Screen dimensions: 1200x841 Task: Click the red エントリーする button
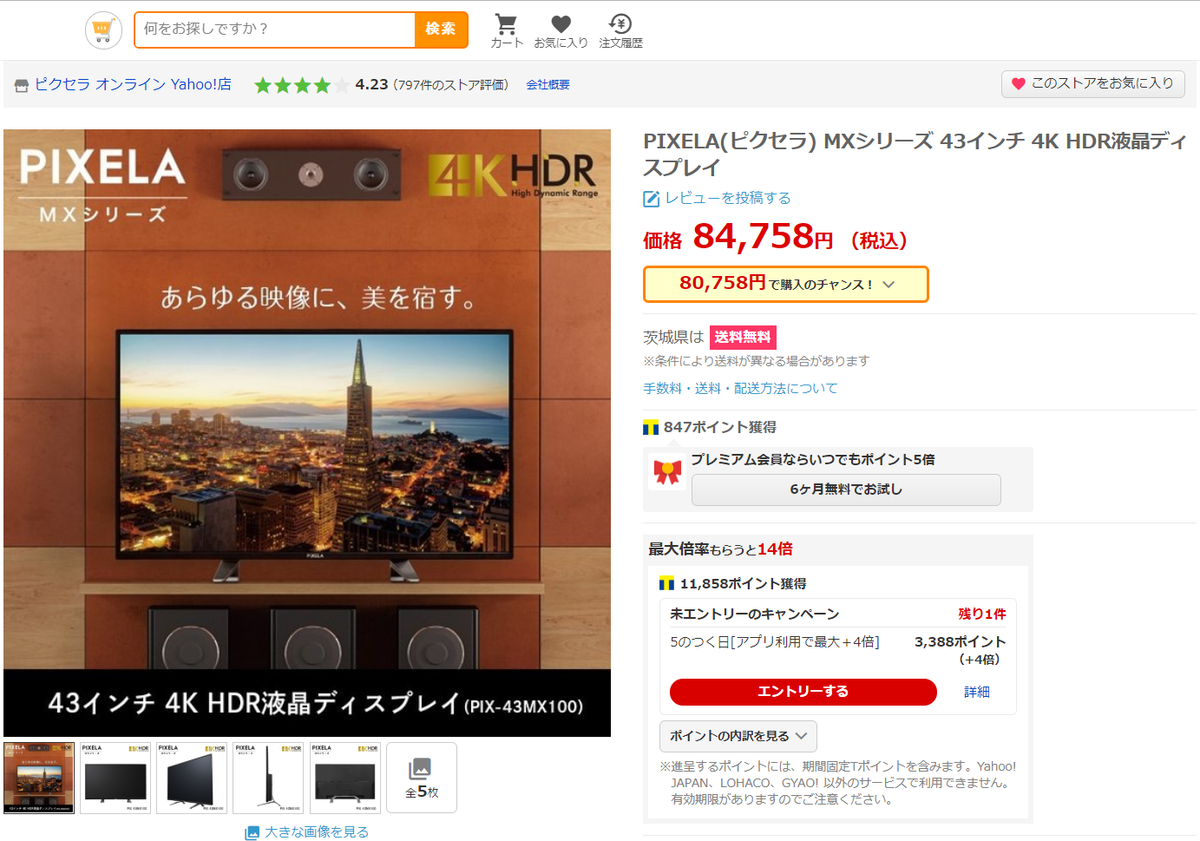[x=803, y=692]
